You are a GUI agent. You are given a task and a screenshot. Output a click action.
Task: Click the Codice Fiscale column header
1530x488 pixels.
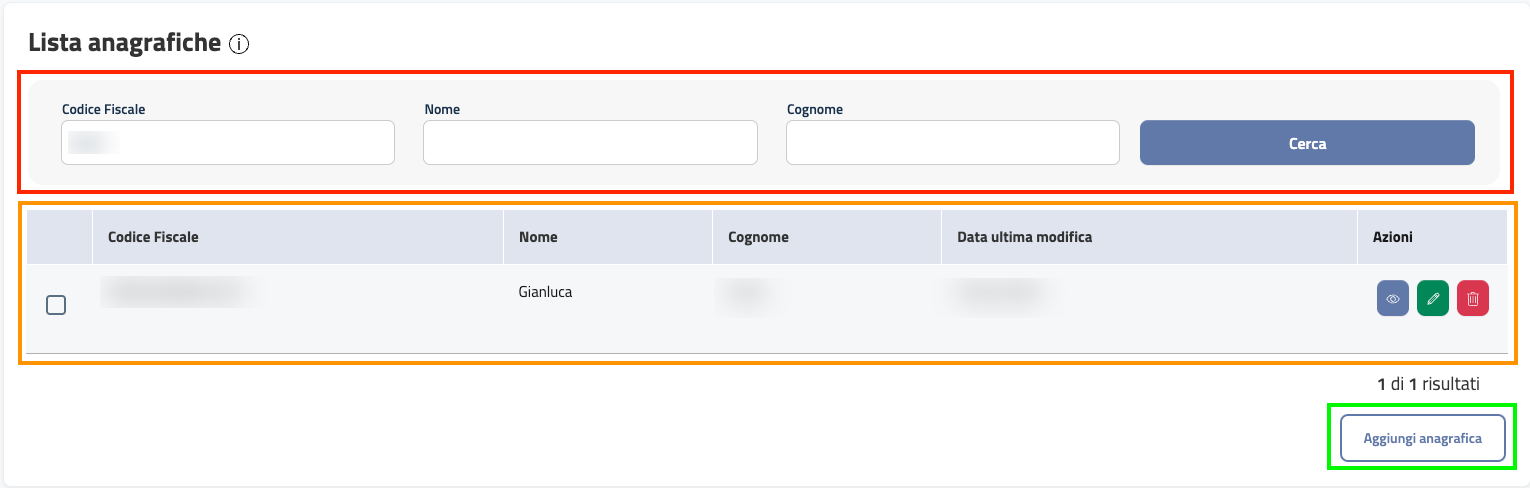coord(153,237)
